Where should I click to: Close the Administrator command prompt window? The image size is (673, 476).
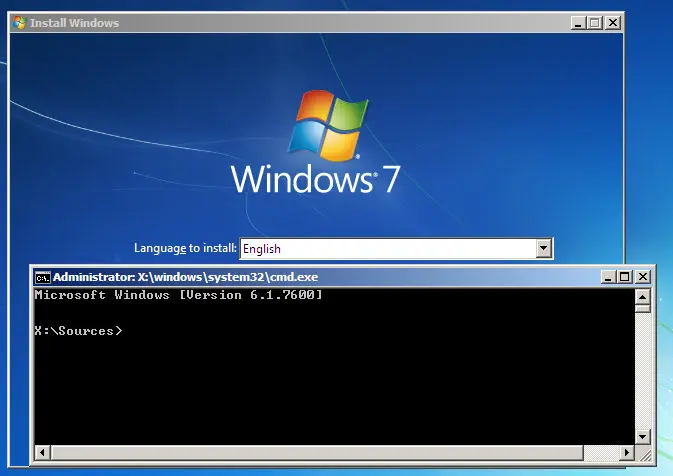point(641,276)
